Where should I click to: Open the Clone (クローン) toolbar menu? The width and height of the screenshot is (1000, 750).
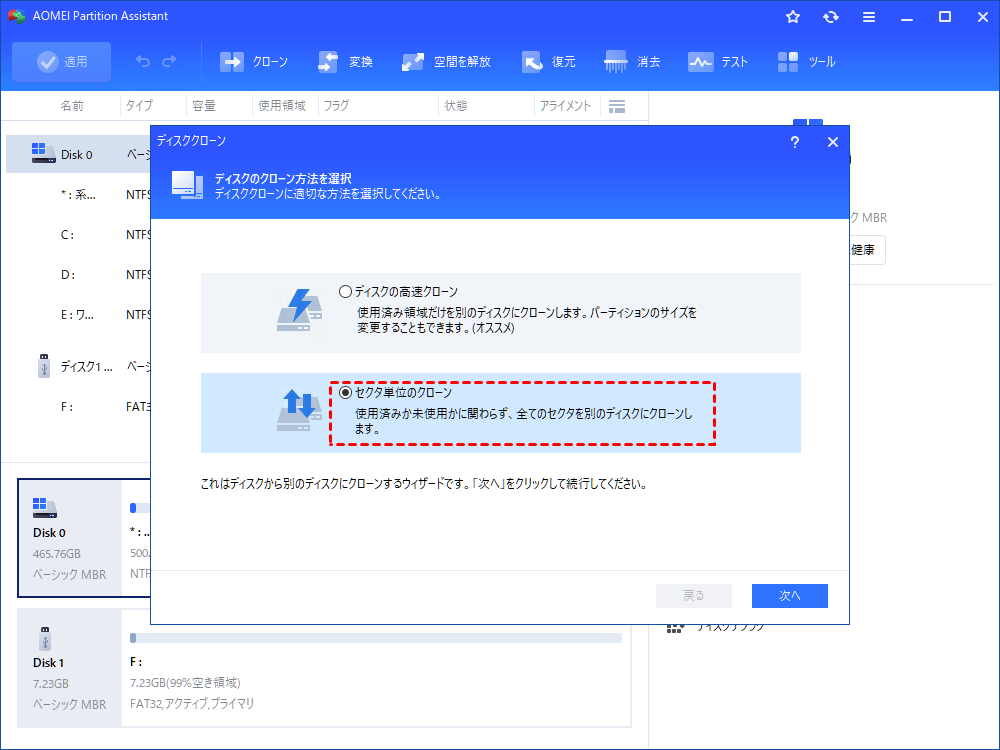254,62
